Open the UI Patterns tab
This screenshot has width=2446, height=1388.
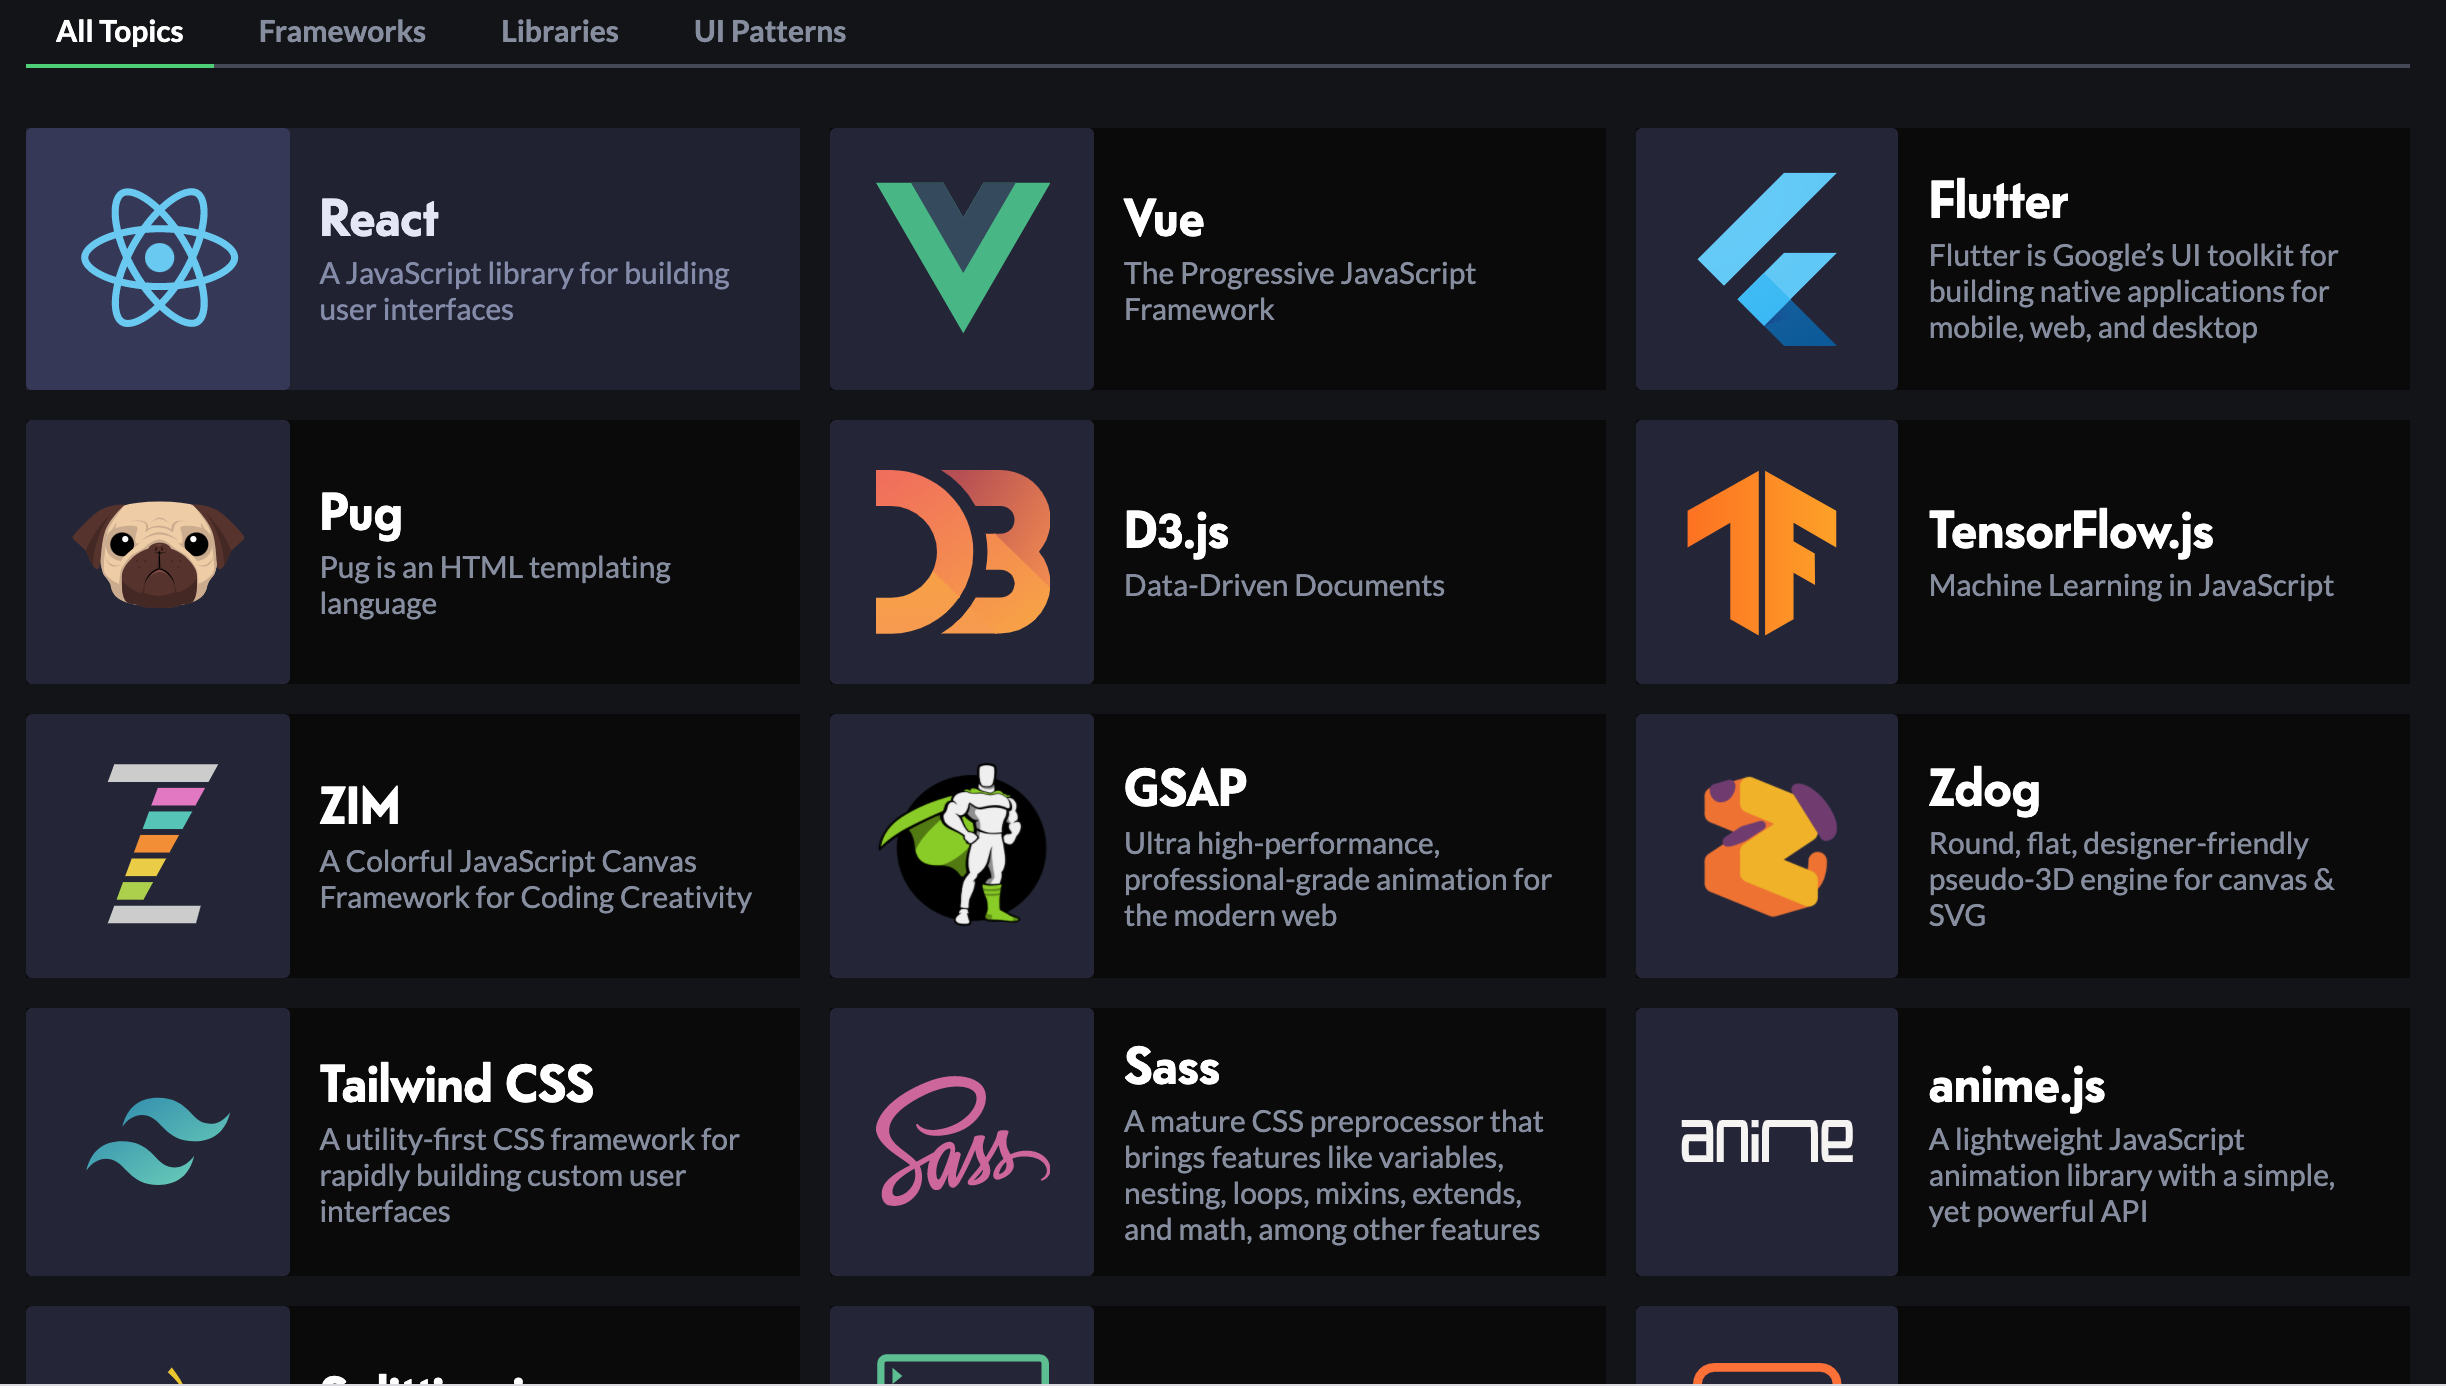769,32
